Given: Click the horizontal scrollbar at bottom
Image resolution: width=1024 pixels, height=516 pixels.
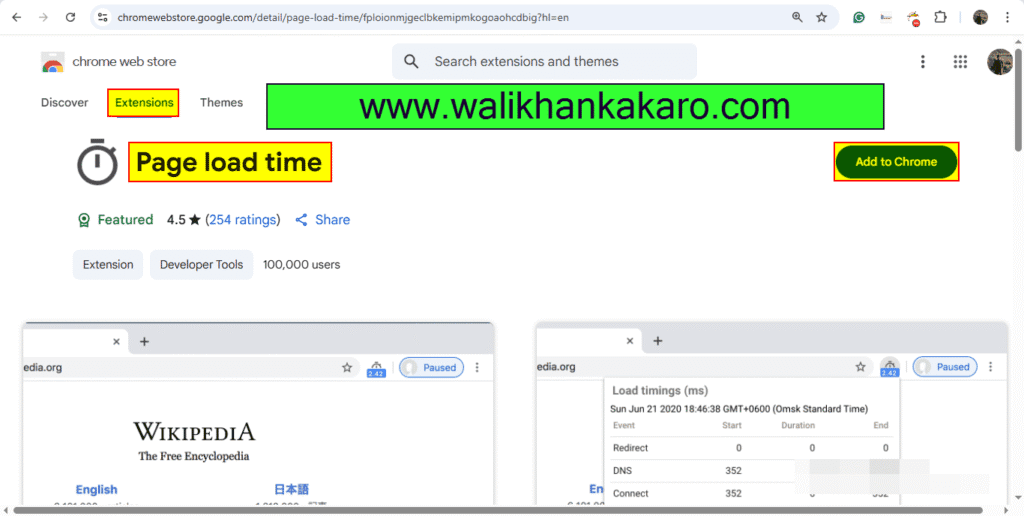Looking at the screenshot, I should point(498,510).
